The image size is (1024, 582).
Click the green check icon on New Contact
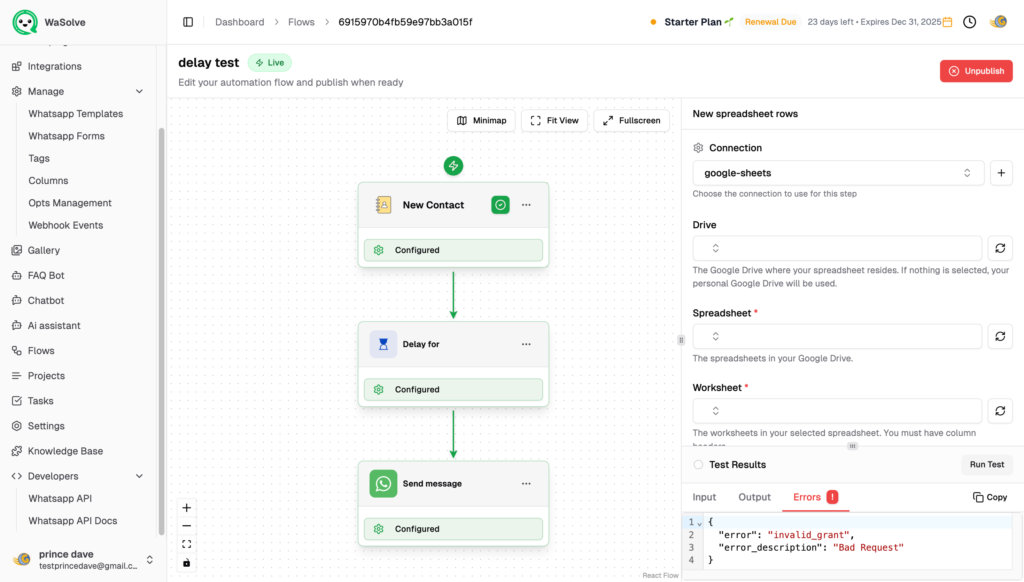click(x=501, y=205)
